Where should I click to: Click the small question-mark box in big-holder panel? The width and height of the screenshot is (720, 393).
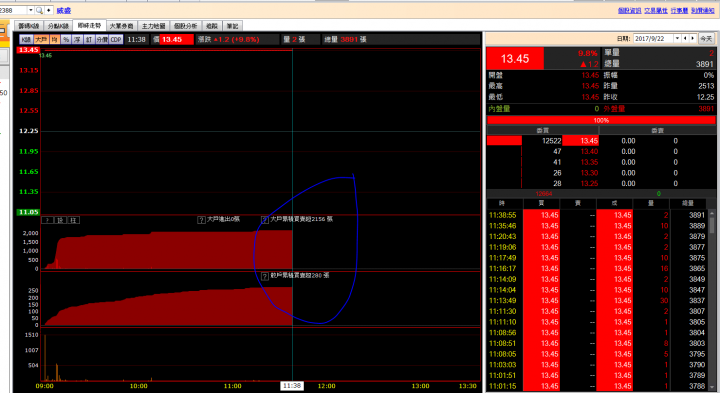pos(48,220)
